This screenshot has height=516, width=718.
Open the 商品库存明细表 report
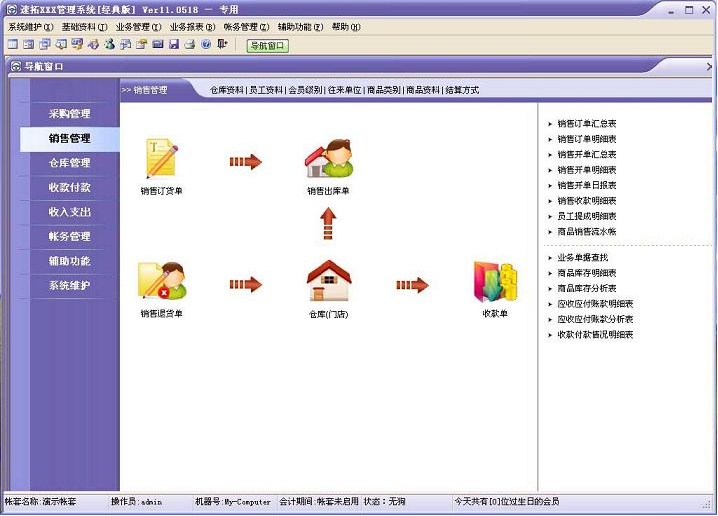(x=587, y=273)
